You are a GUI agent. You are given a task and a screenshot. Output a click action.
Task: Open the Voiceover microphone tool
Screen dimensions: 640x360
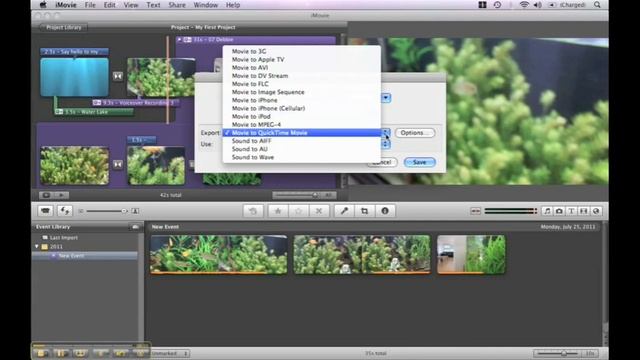pos(344,211)
